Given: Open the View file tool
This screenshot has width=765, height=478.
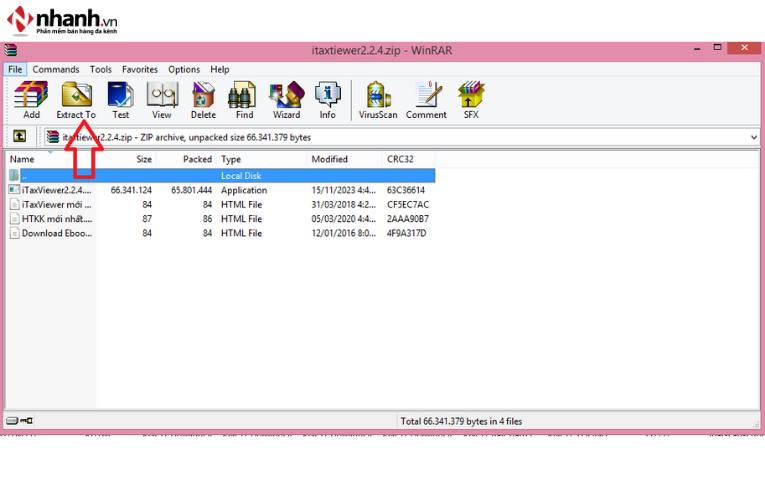Looking at the screenshot, I should tap(161, 100).
